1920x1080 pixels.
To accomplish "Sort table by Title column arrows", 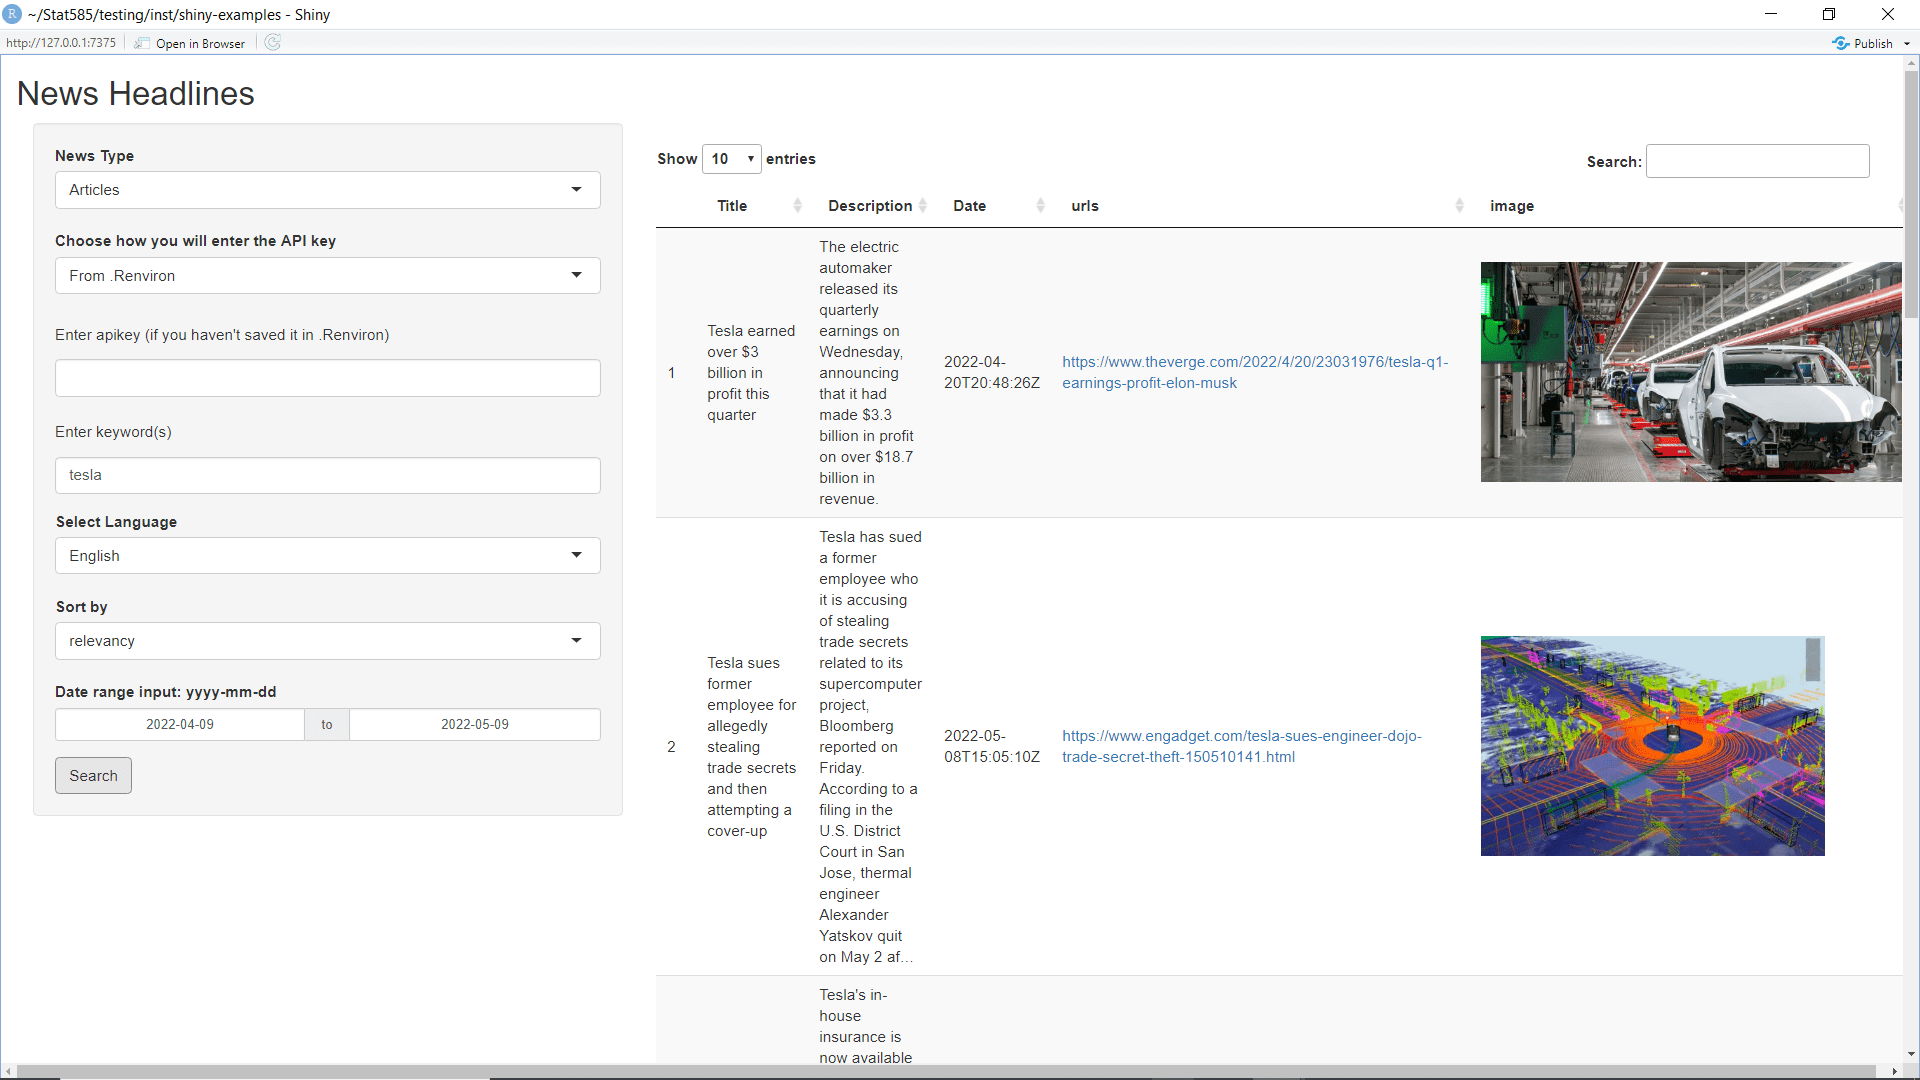I will pos(797,206).
